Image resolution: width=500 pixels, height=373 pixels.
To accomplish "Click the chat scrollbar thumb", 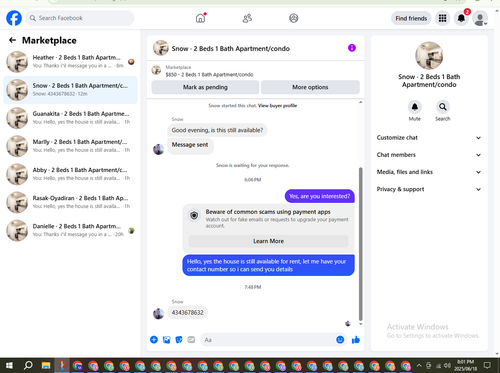I will pos(360,244).
